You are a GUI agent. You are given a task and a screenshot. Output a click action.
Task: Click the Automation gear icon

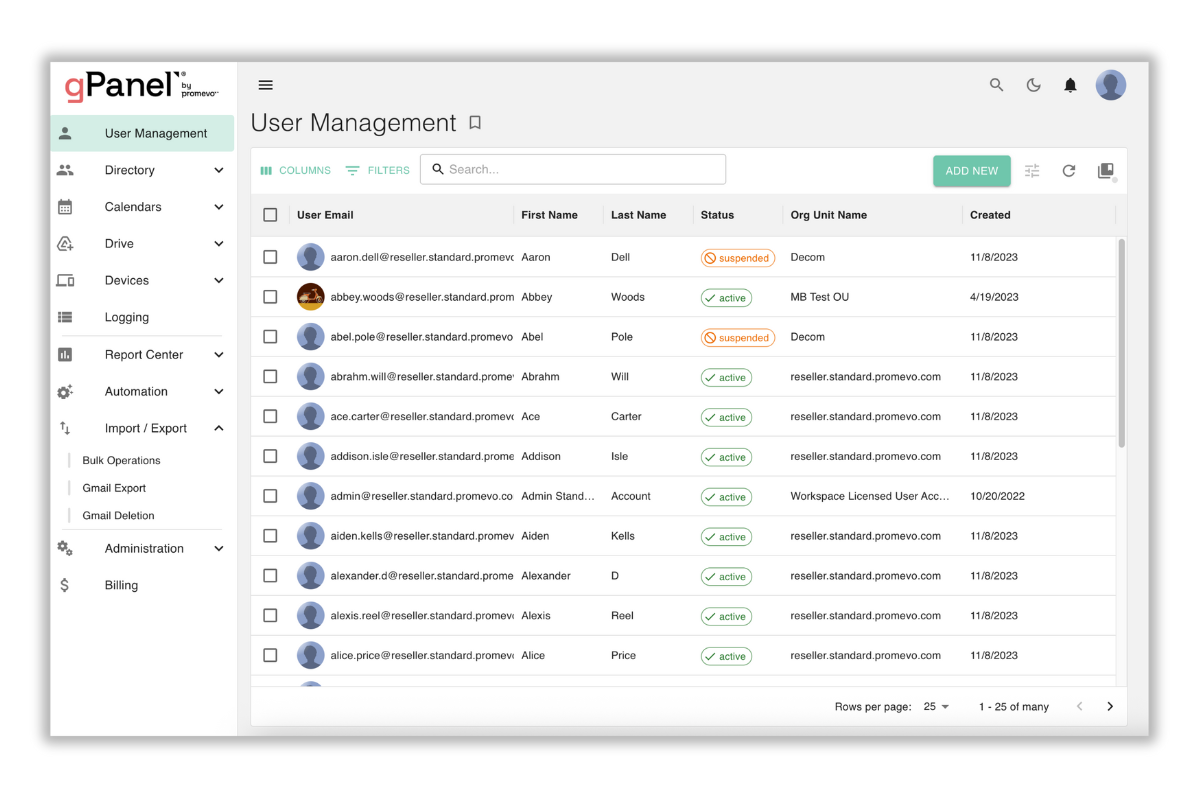point(65,391)
